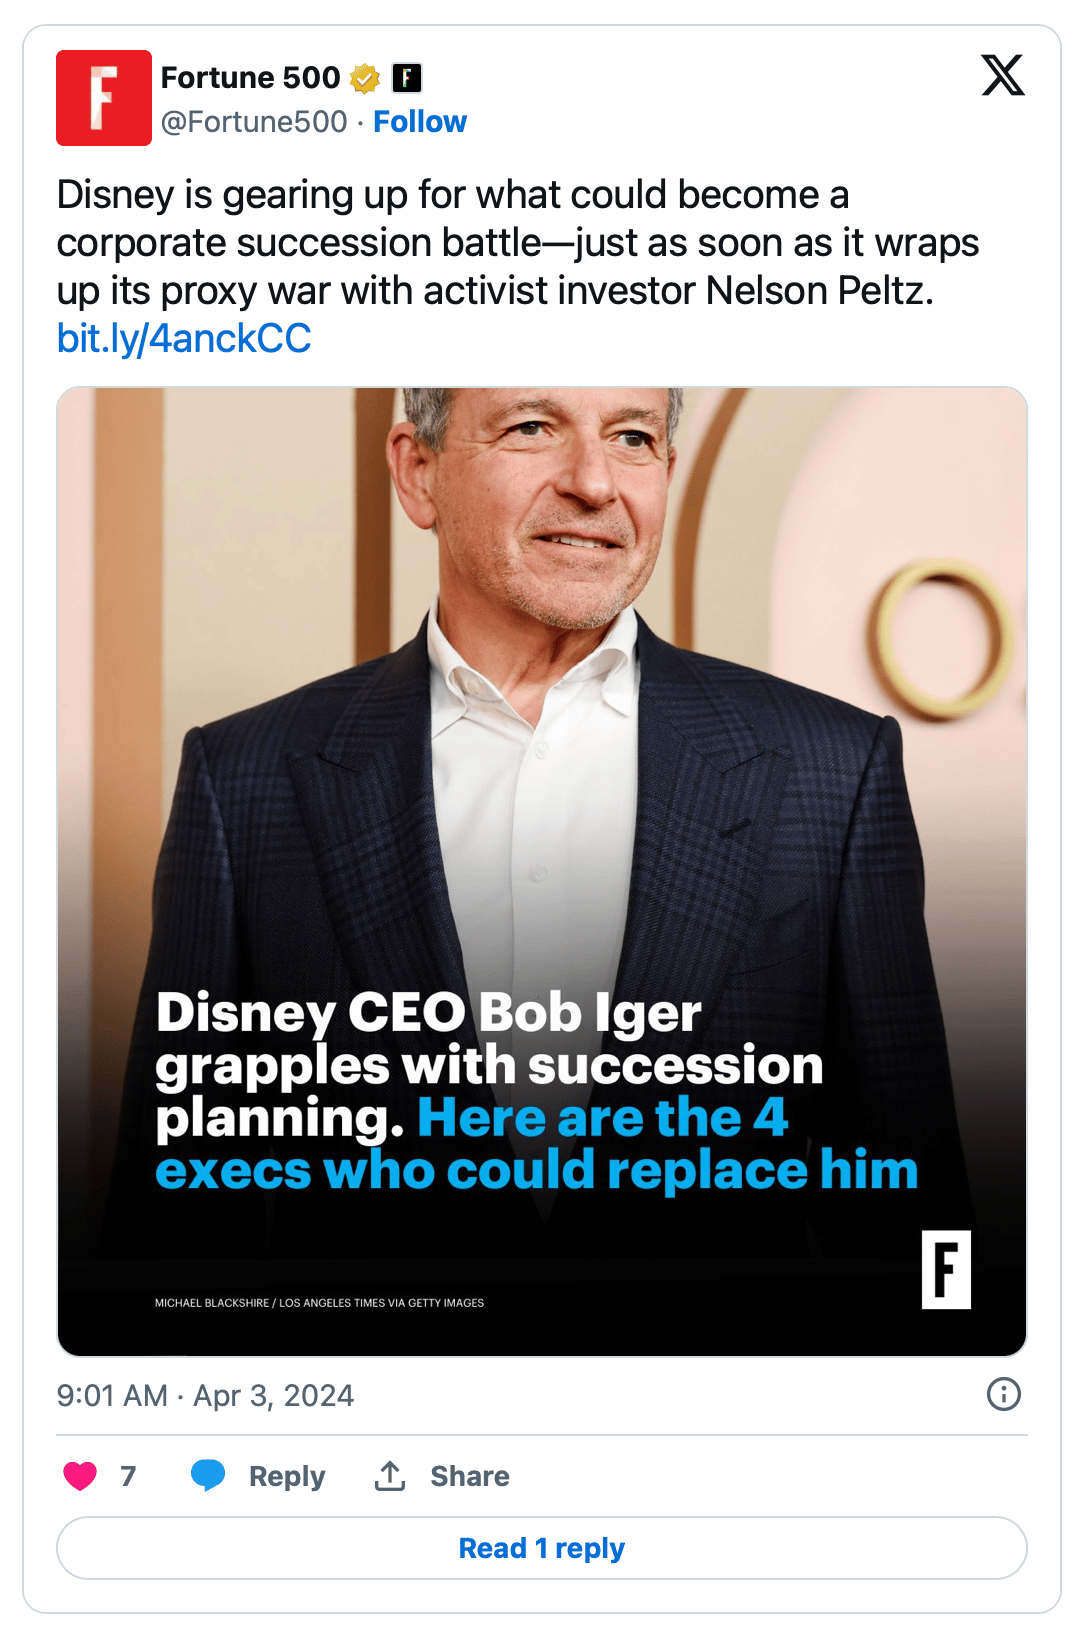
Task: Open the @Fortune500 handle profile
Action: [x=254, y=122]
